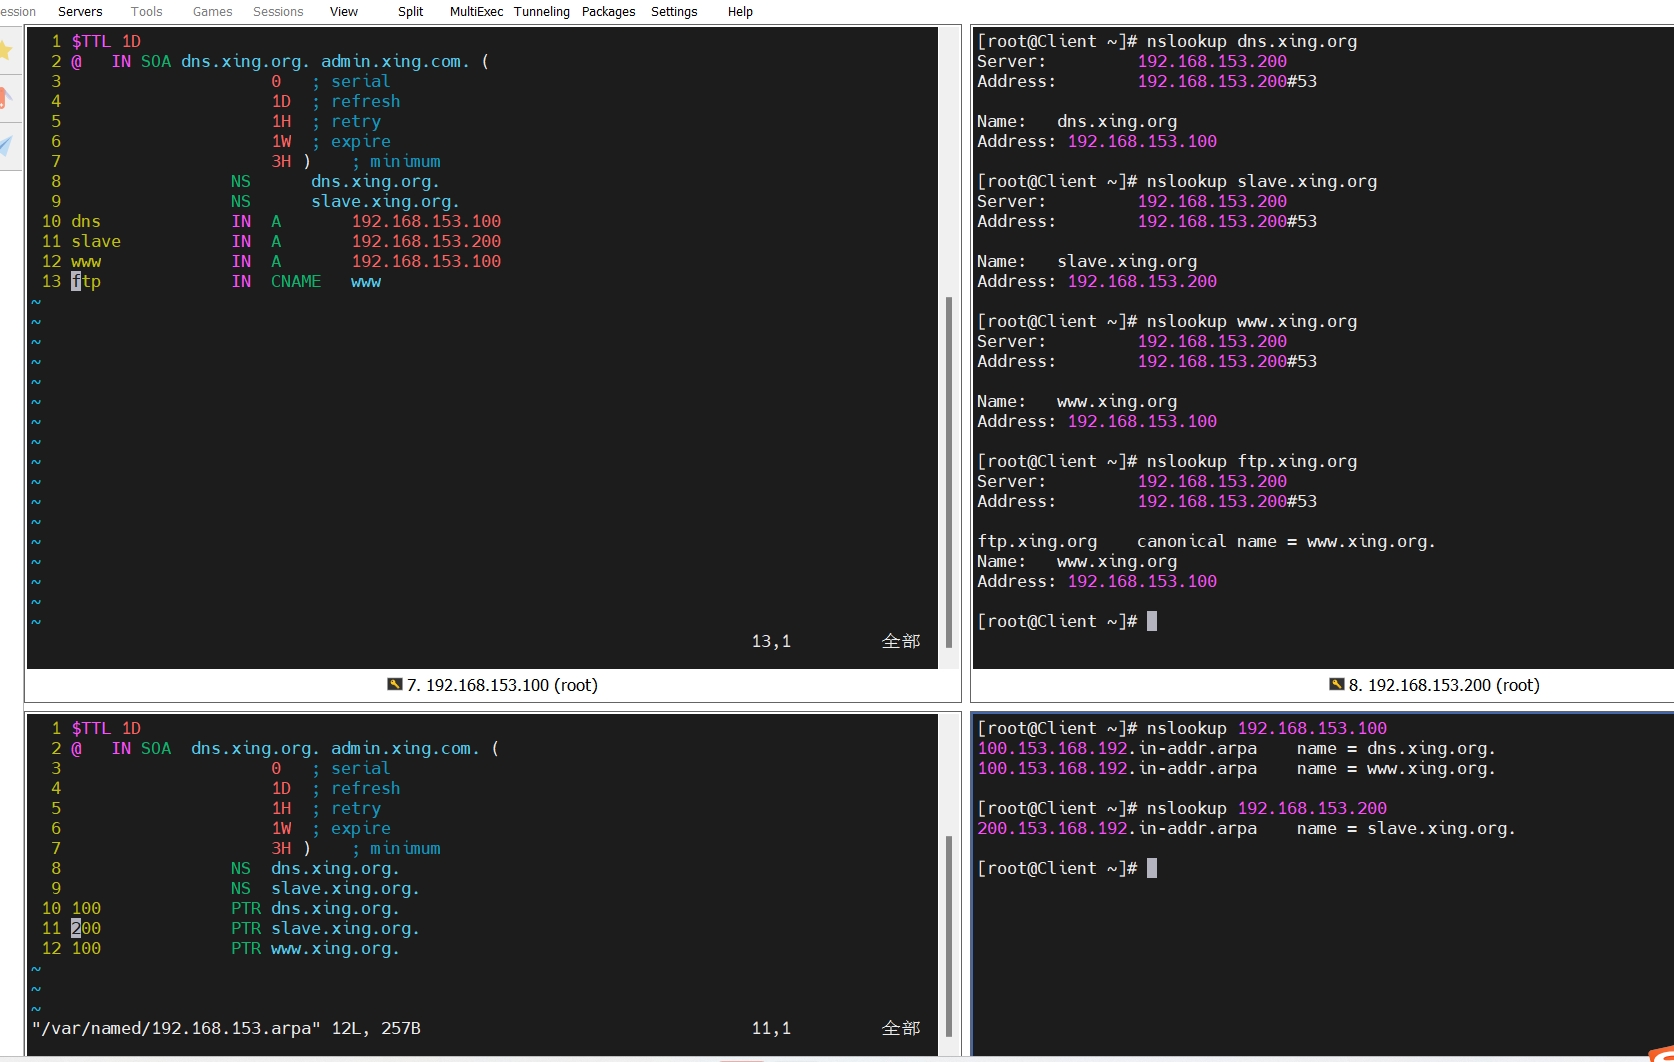Click the prompt cursor in top-right terminal

pyautogui.click(x=1152, y=621)
